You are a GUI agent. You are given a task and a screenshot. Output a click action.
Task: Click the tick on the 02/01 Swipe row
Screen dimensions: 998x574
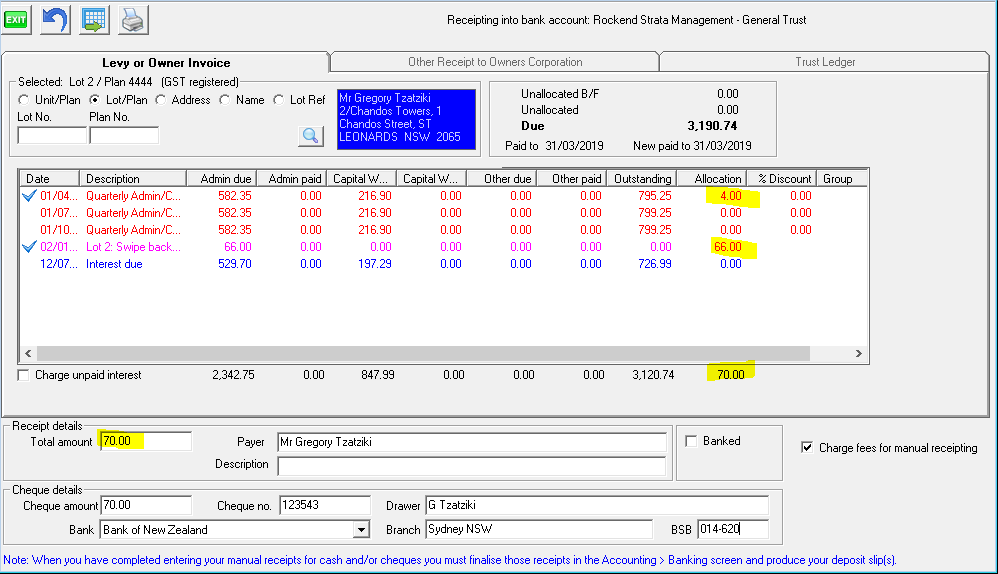[29, 246]
